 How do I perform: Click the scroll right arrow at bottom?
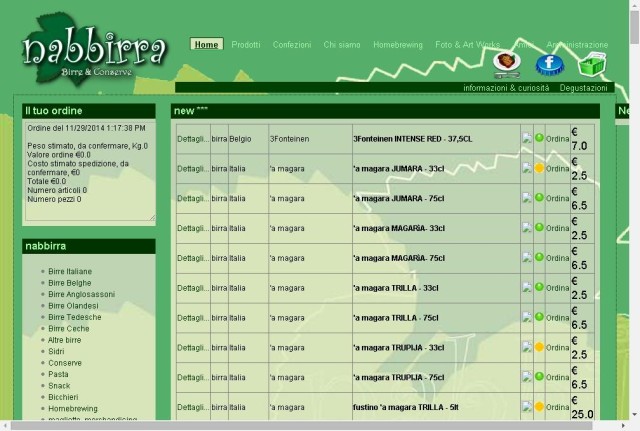pyautogui.click(x=623, y=426)
